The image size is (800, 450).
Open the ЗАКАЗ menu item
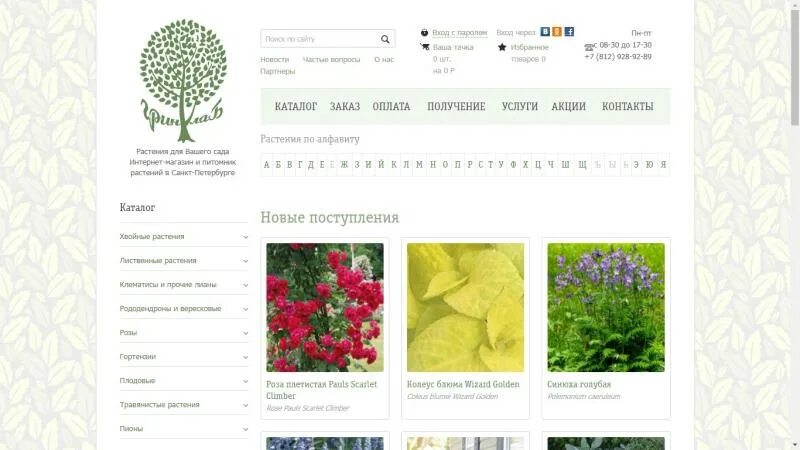pos(345,106)
